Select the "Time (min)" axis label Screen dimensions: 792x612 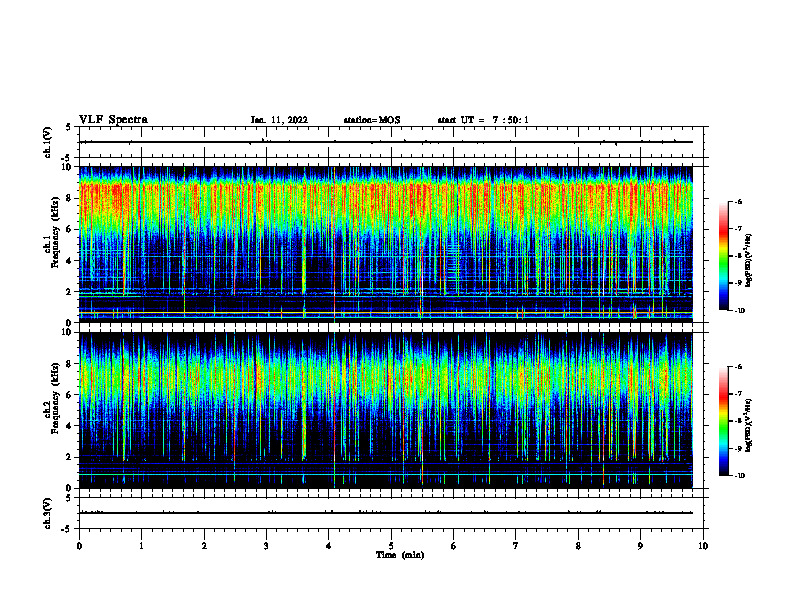click(400, 555)
